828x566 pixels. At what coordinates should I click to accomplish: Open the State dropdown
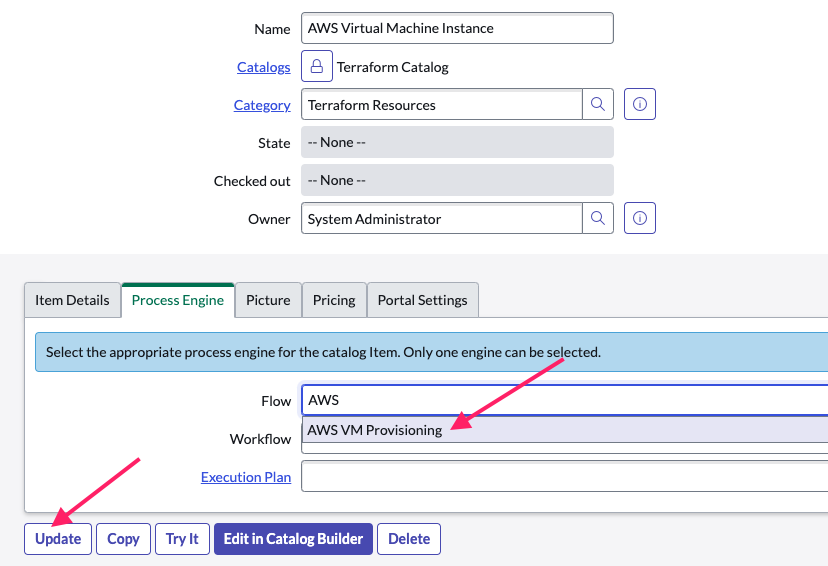pyautogui.click(x=457, y=142)
